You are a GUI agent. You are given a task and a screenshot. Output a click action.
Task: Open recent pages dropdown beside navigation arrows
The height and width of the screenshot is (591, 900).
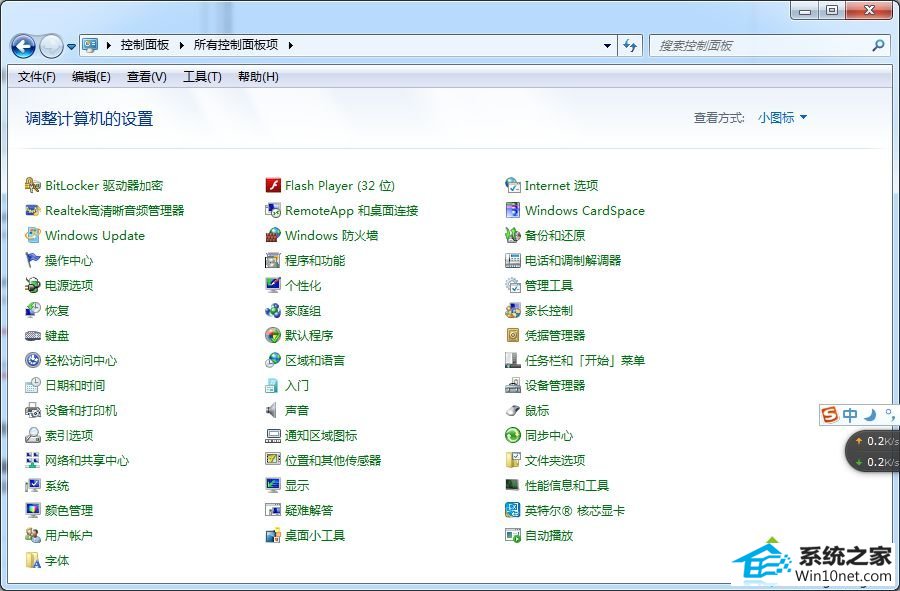pos(71,46)
